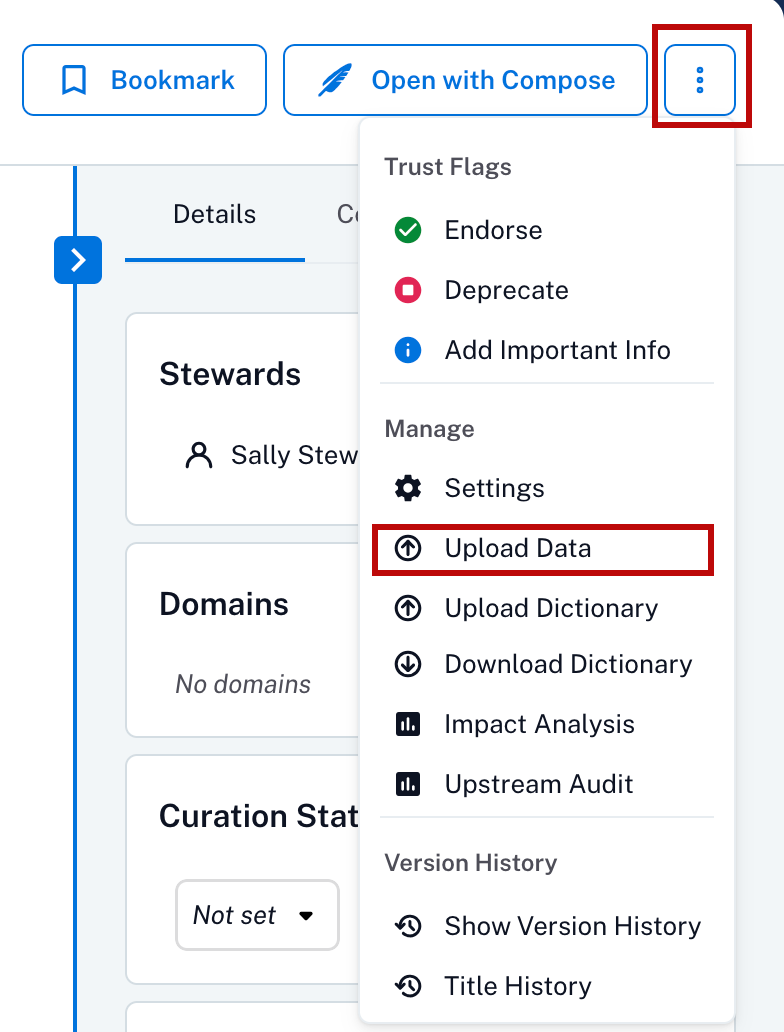Viewport: 784px width, 1032px height.
Task: Click Open with Compose button
Action: click(x=465, y=80)
